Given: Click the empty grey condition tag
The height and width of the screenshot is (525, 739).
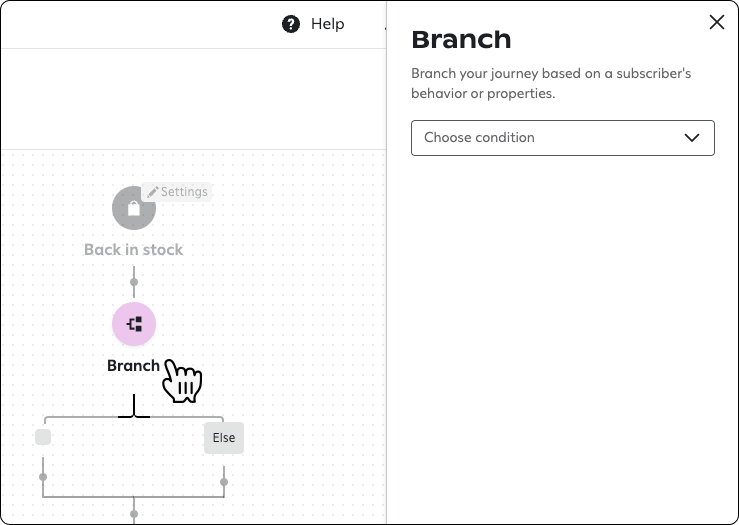Looking at the screenshot, I should tap(43, 437).
